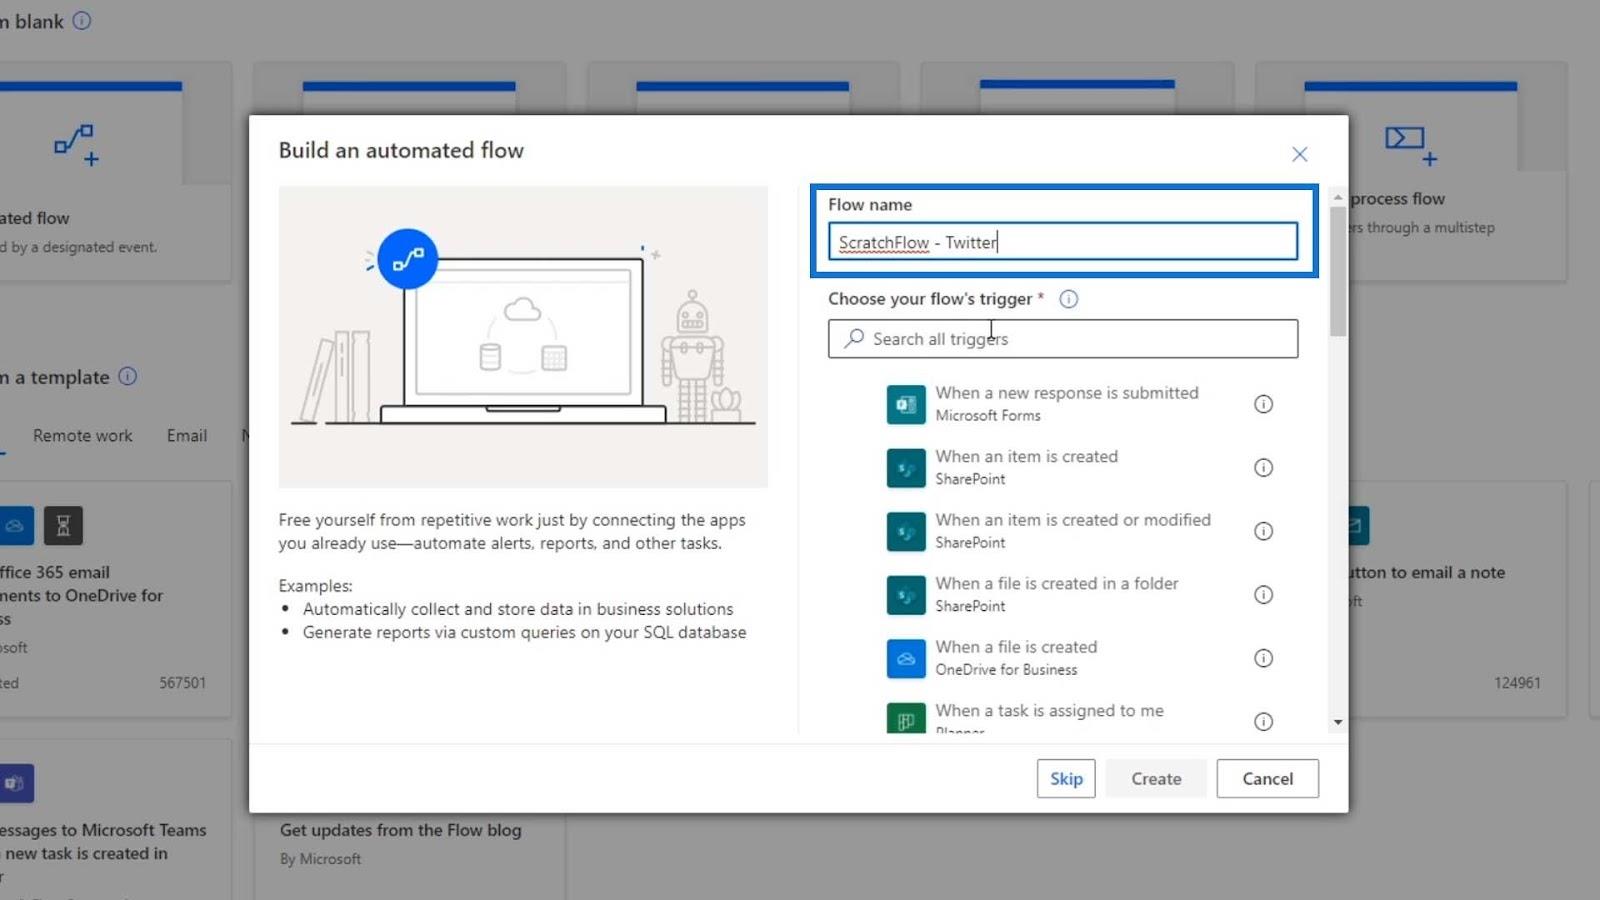
Task: Show info for item created or modified trigger
Action: point(1264,531)
